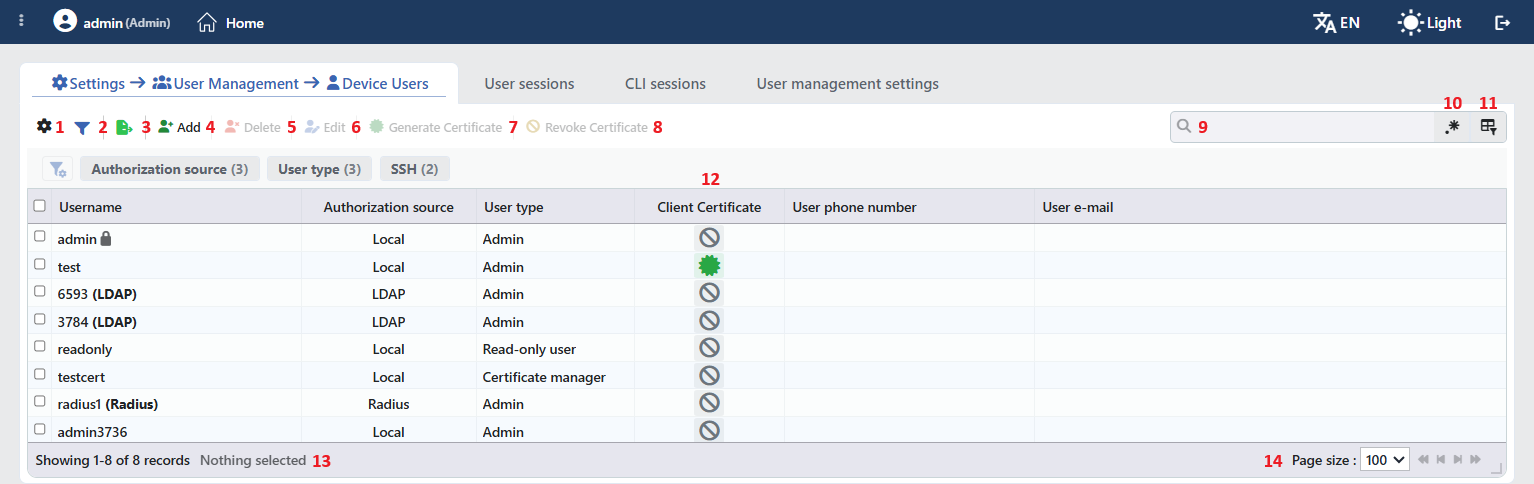Go to the last page icon
The height and width of the screenshot is (484, 1534).
click(1474, 460)
